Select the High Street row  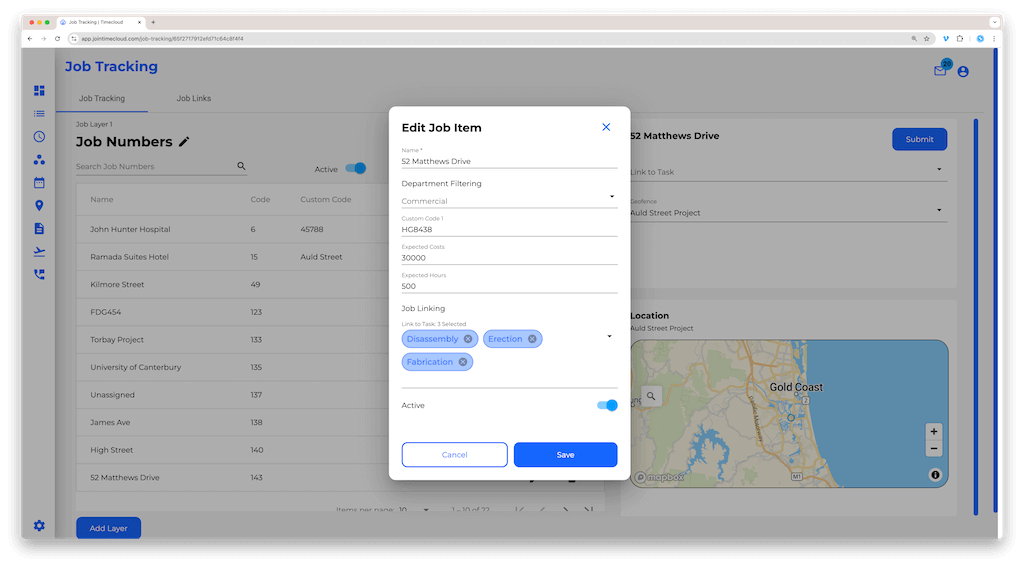pos(233,450)
